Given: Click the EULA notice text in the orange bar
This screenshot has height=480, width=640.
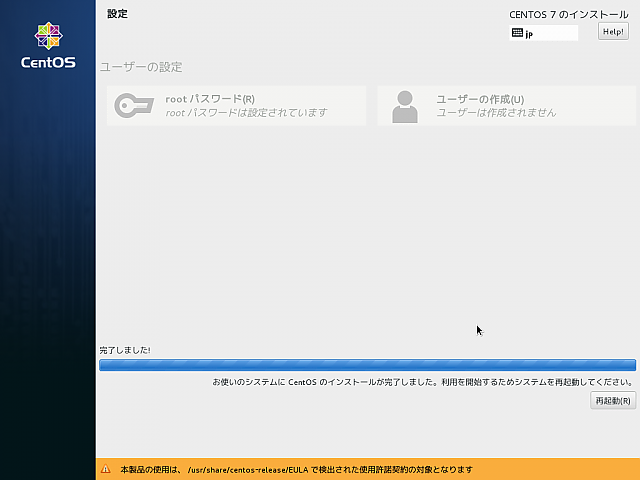Looking at the screenshot, I should pyautogui.click(x=296, y=469).
